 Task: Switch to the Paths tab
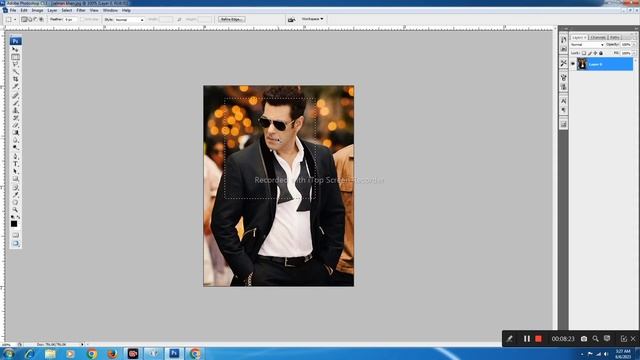pos(615,37)
